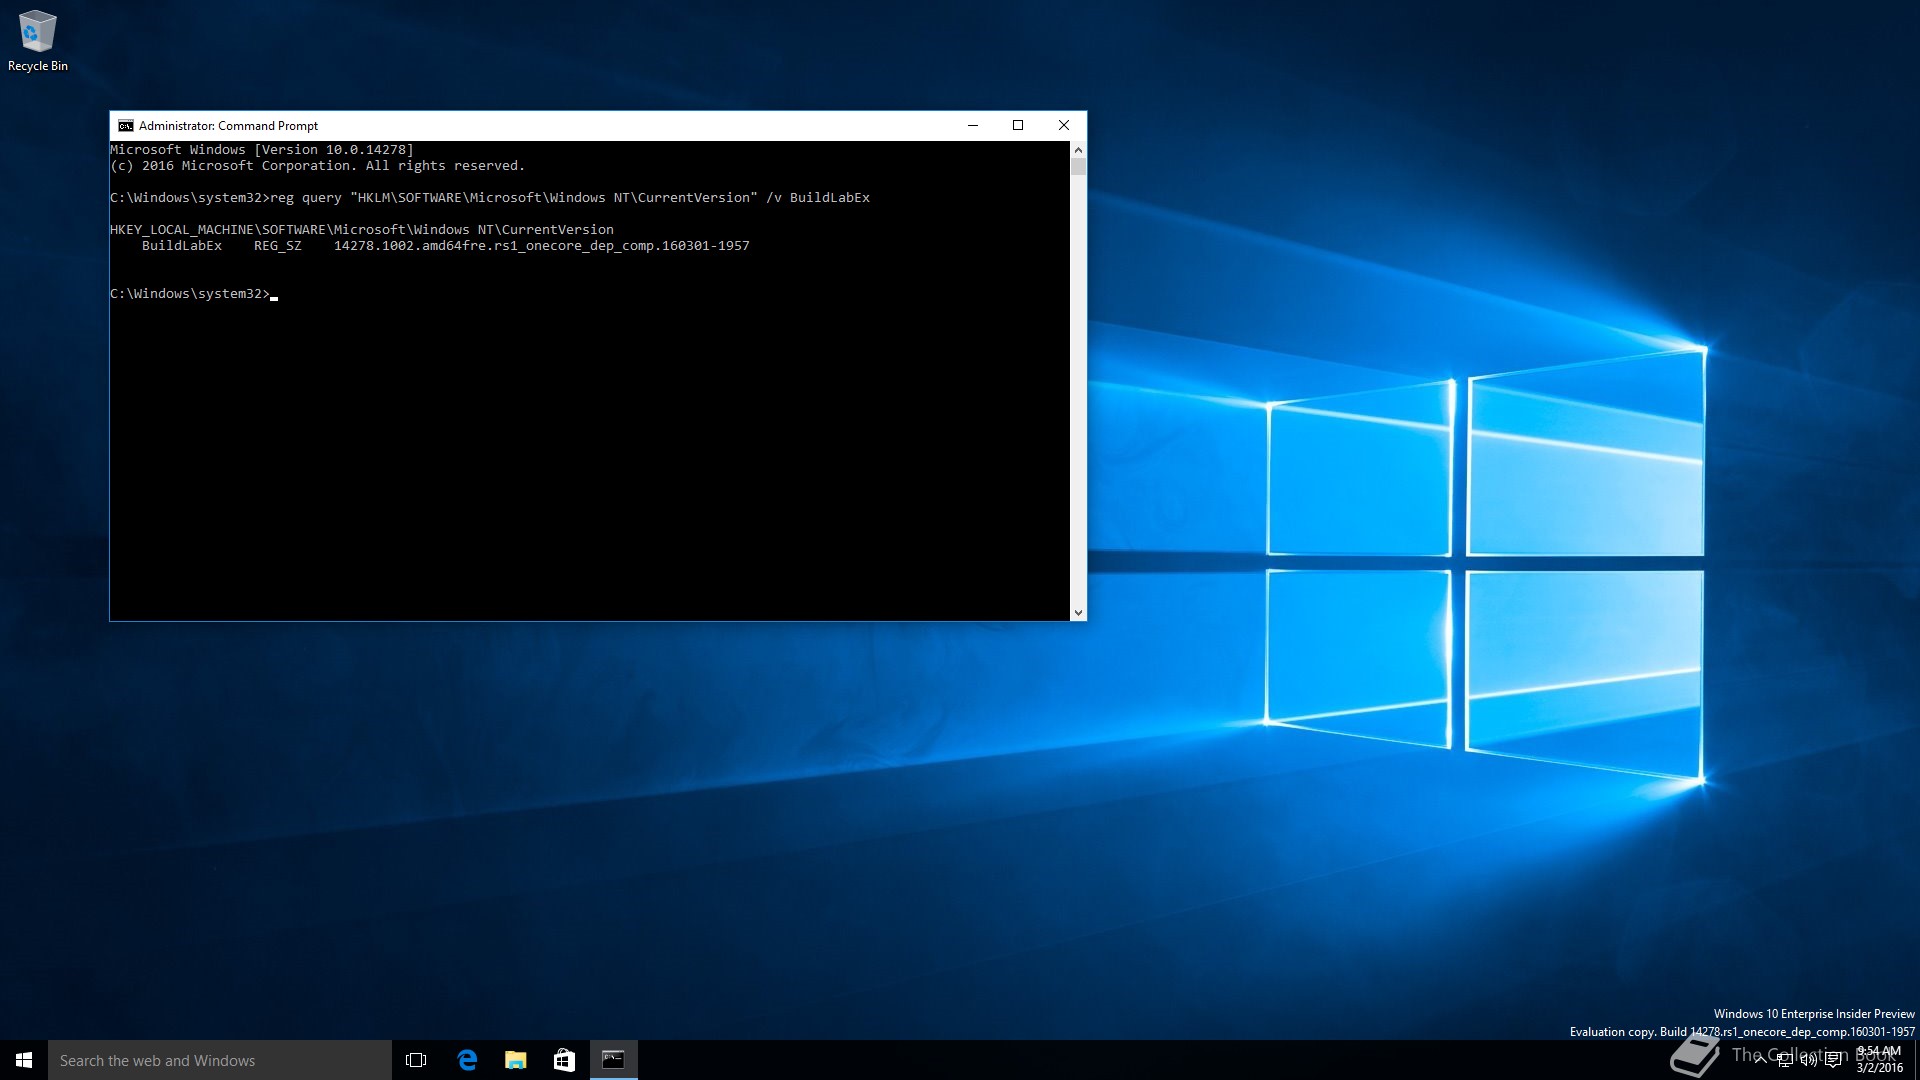This screenshot has width=1920, height=1080.
Task: Click the console vertical scrollbar thumb
Action: [x=1078, y=166]
